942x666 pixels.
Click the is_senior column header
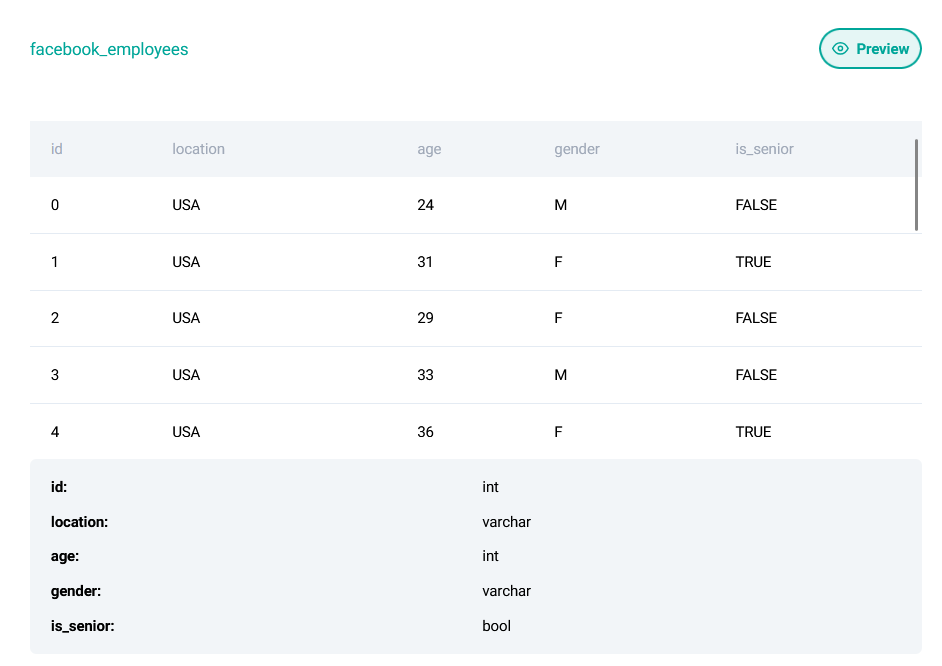click(762, 149)
